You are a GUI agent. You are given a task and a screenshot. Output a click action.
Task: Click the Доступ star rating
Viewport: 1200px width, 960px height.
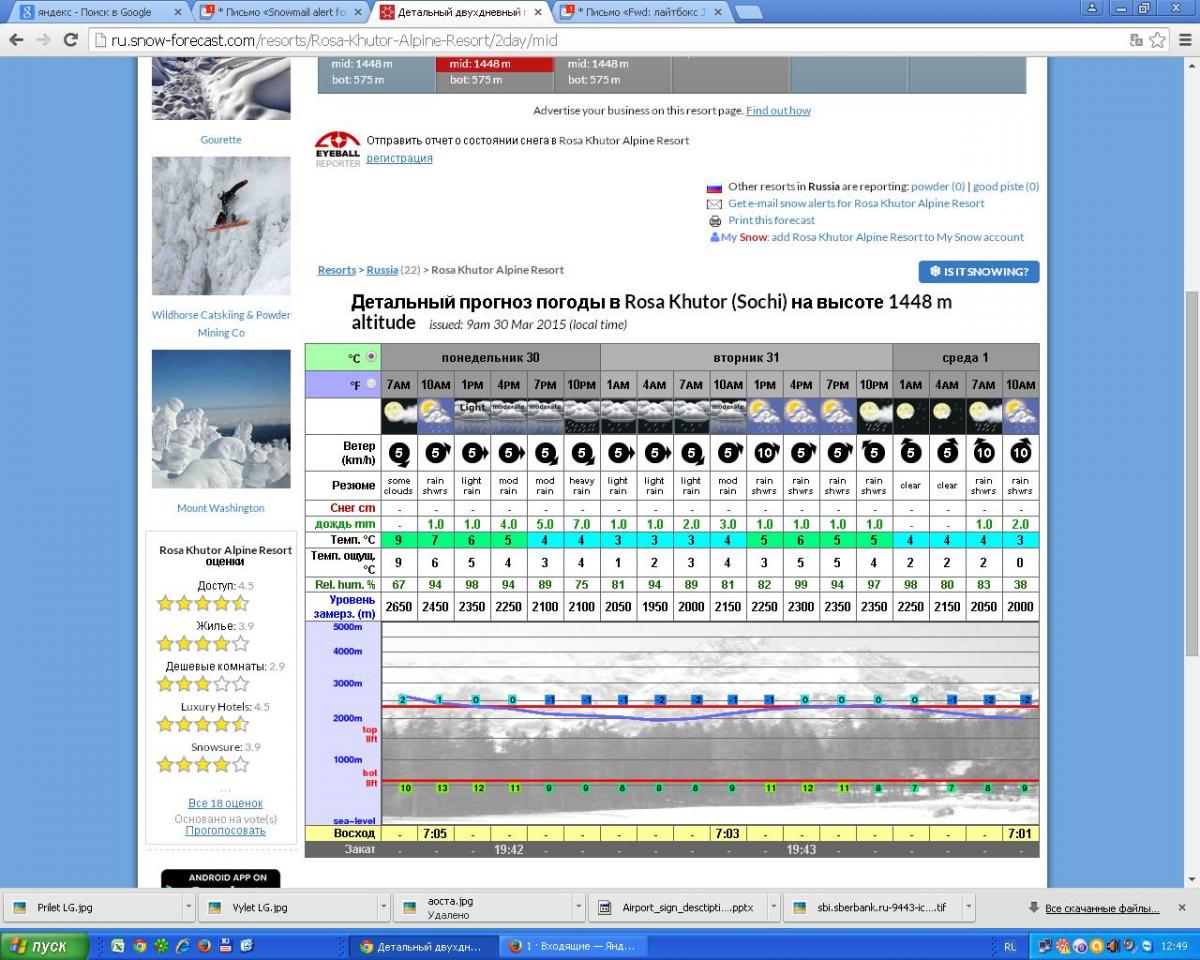pyautogui.click(x=203, y=603)
